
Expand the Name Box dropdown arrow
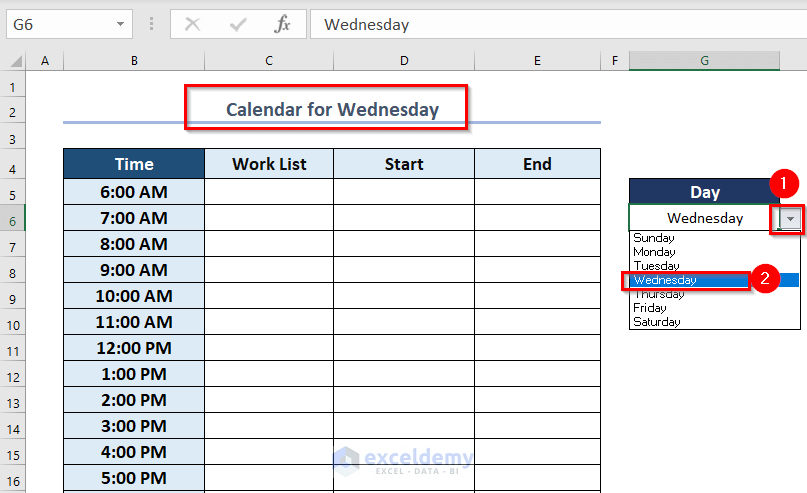point(120,24)
